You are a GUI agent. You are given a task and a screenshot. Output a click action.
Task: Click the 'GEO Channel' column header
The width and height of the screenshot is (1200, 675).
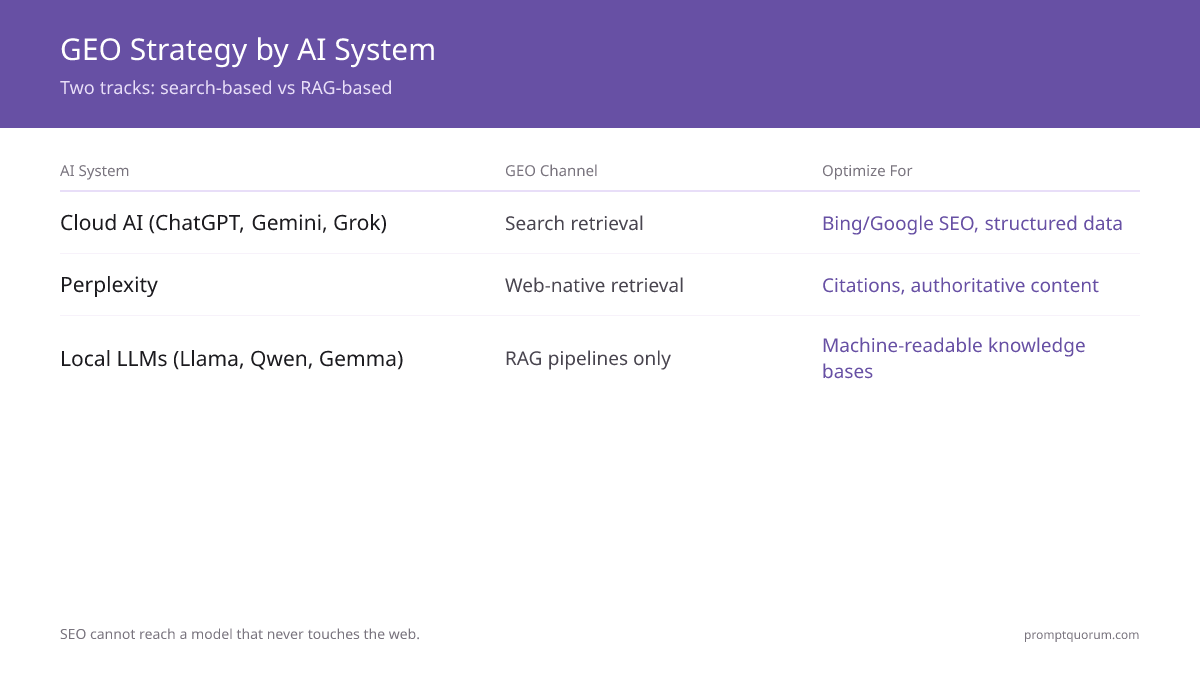[x=551, y=171]
